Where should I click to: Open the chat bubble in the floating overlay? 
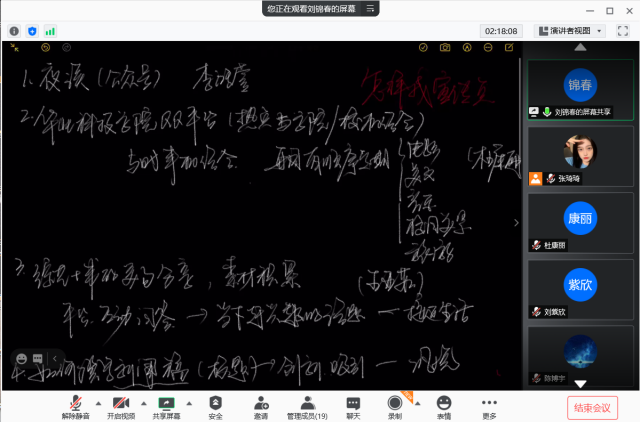[38, 359]
